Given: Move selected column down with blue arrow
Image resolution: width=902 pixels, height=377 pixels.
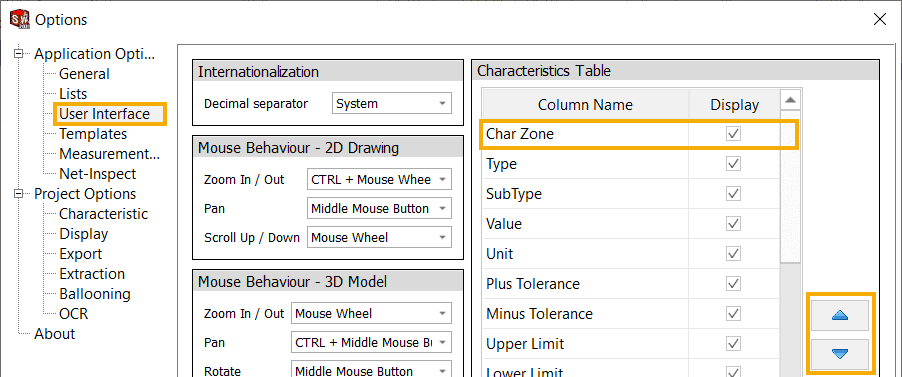Looking at the screenshot, I should point(839,354).
